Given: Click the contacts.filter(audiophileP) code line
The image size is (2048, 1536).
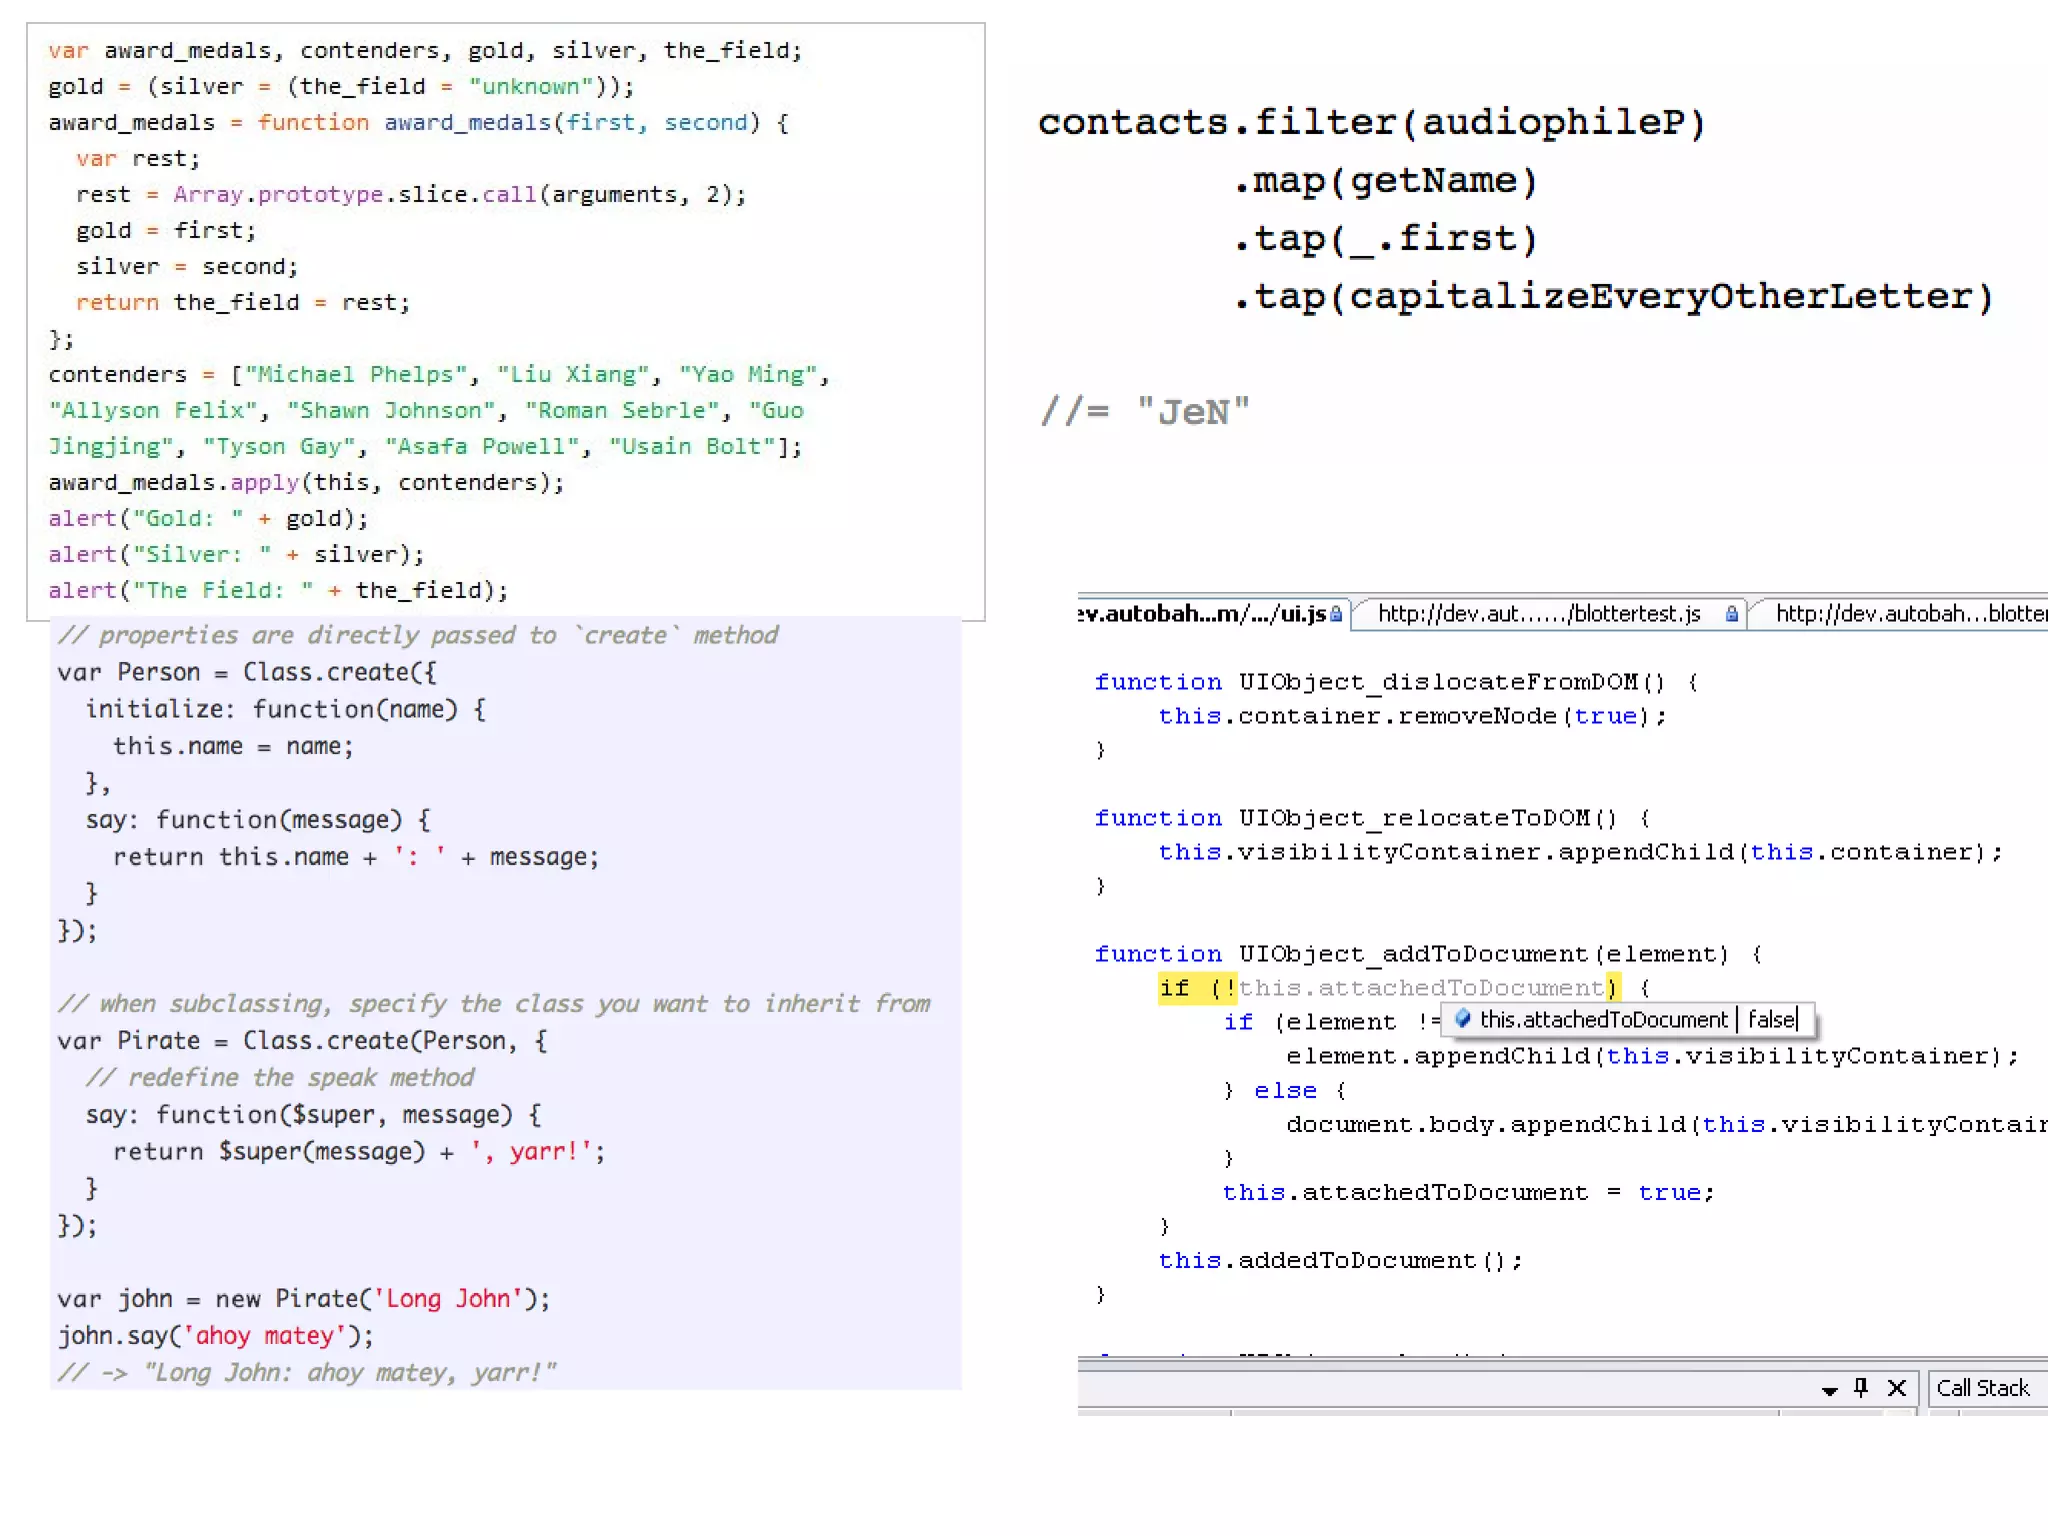Looking at the screenshot, I should coord(1370,122).
